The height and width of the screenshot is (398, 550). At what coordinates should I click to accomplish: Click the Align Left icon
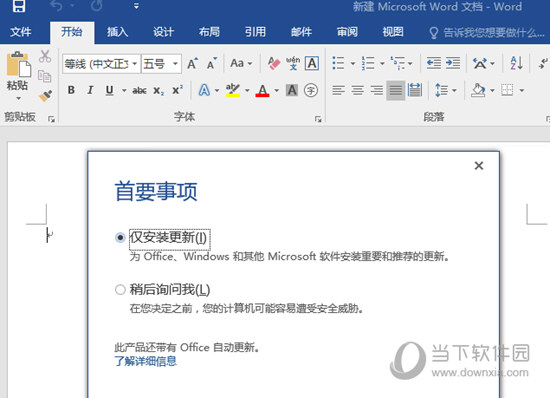click(338, 90)
